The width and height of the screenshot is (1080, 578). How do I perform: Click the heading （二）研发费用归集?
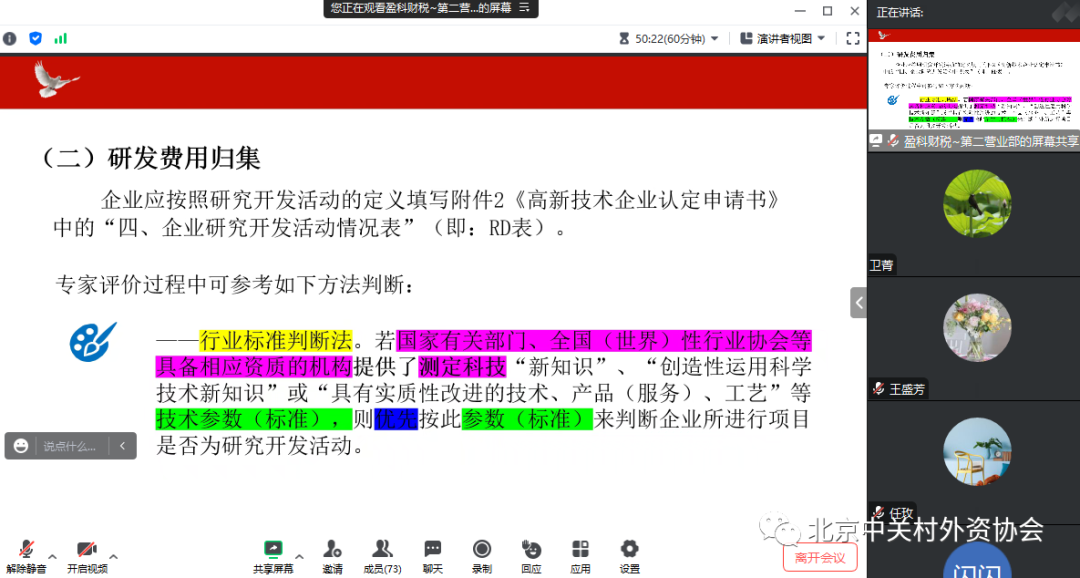(x=151, y=158)
